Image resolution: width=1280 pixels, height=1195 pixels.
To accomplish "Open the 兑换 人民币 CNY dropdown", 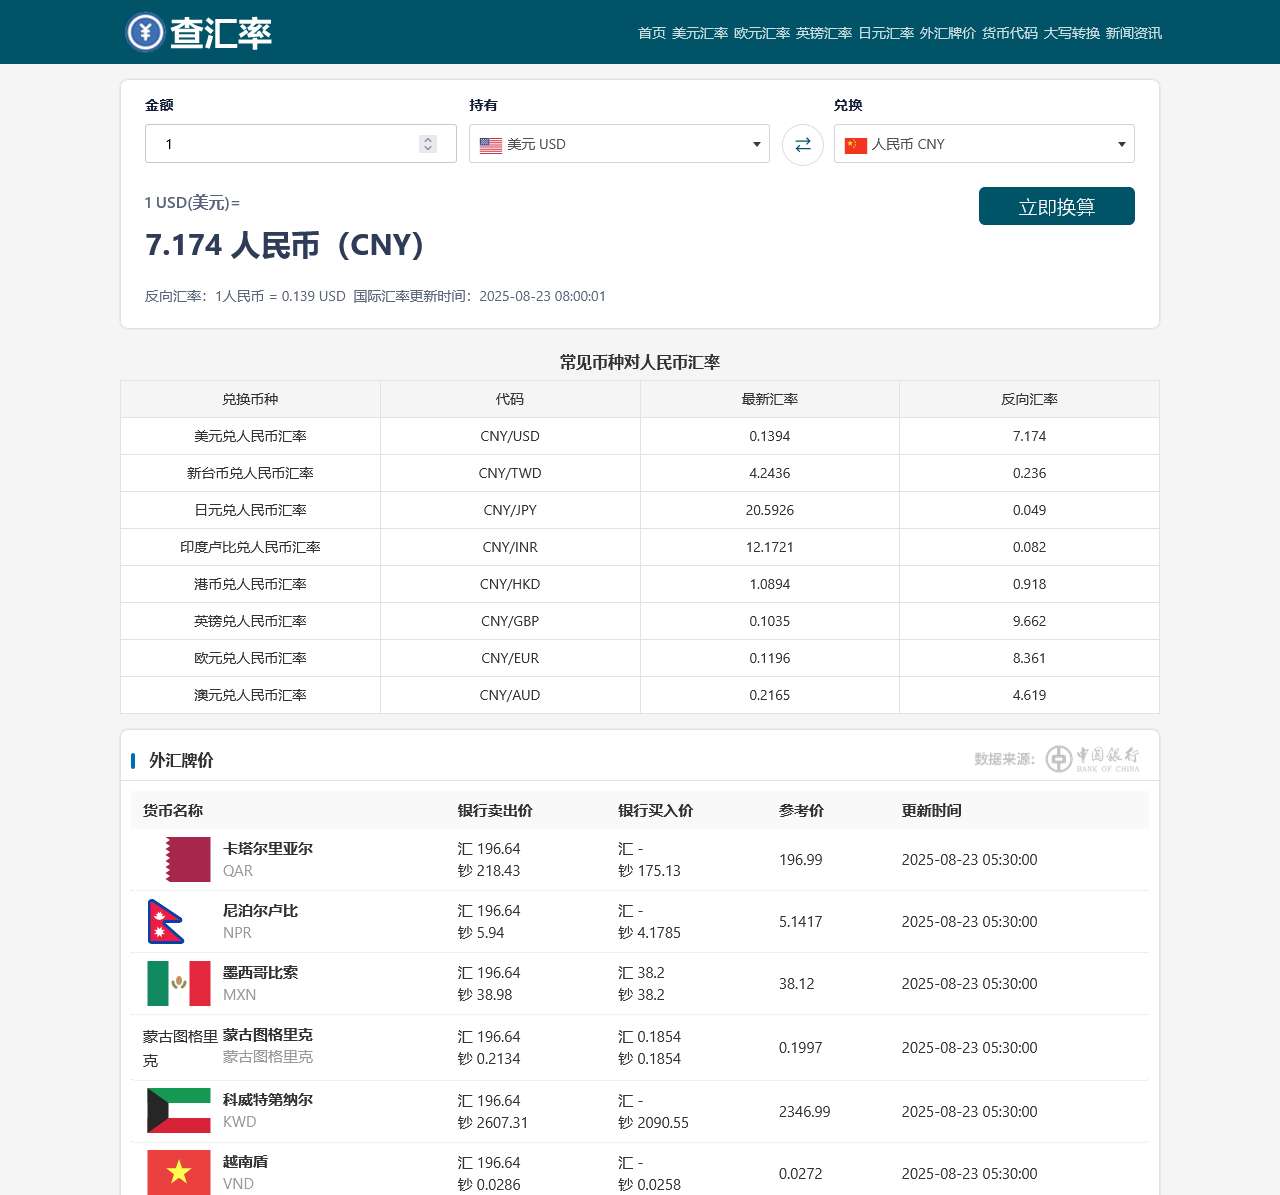I will click(984, 144).
